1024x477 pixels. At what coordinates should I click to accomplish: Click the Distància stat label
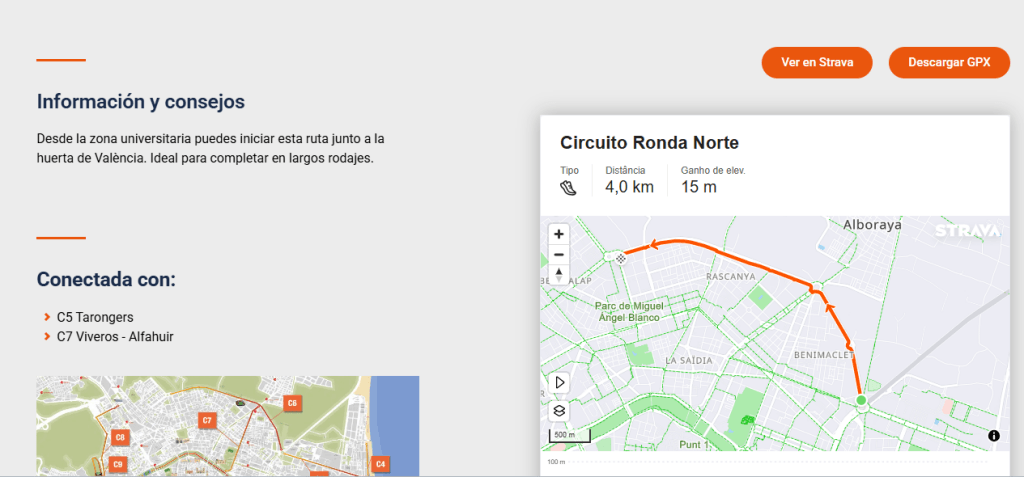pyautogui.click(x=625, y=171)
